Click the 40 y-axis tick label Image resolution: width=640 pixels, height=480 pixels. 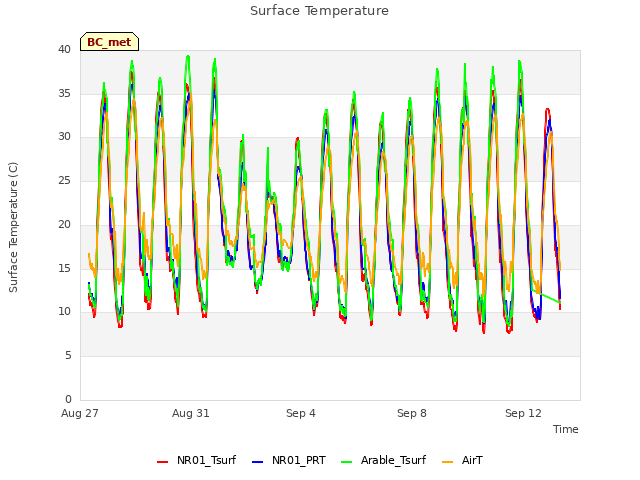[64, 50]
